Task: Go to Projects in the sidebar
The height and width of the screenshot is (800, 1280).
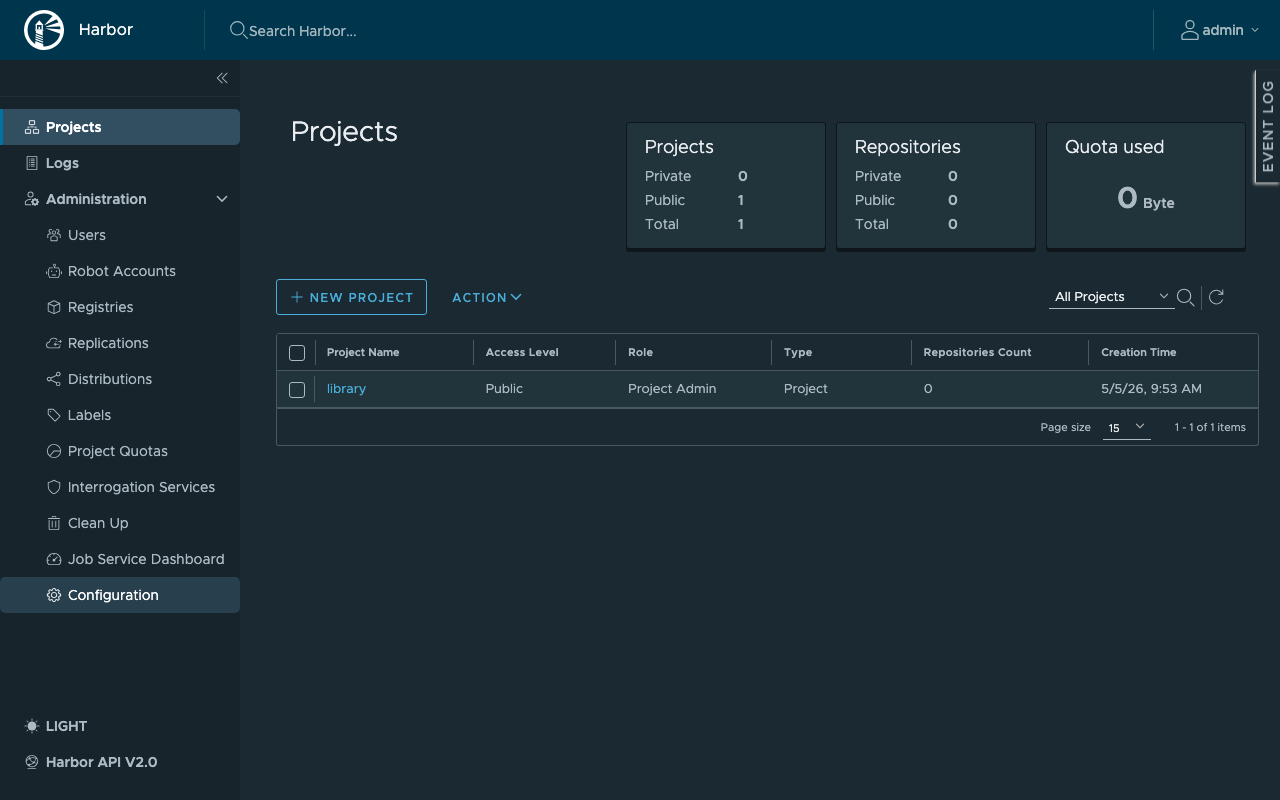Action: (x=120, y=127)
